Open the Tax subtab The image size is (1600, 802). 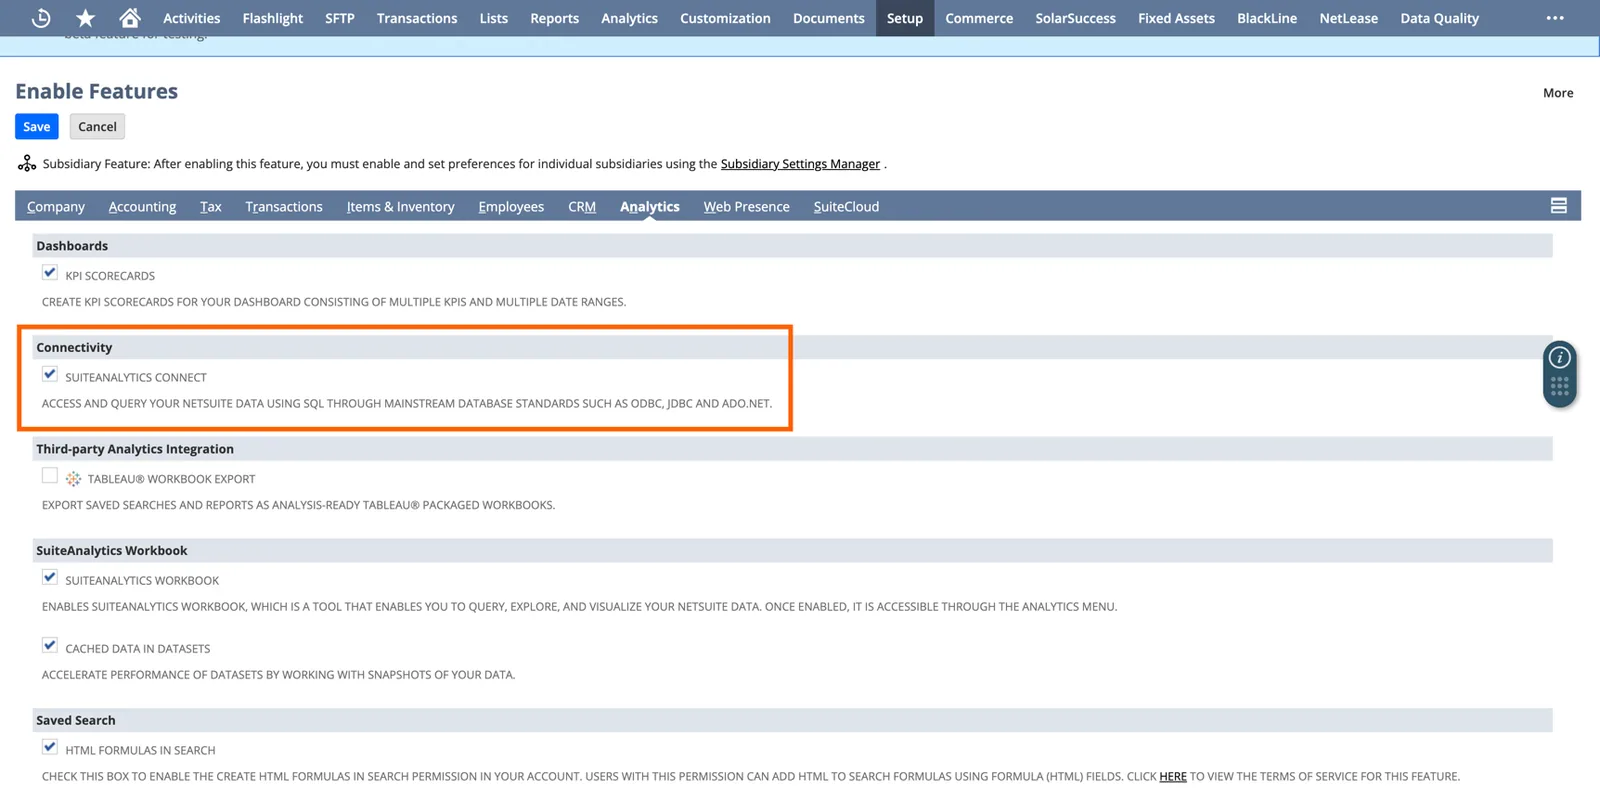(x=210, y=207)
